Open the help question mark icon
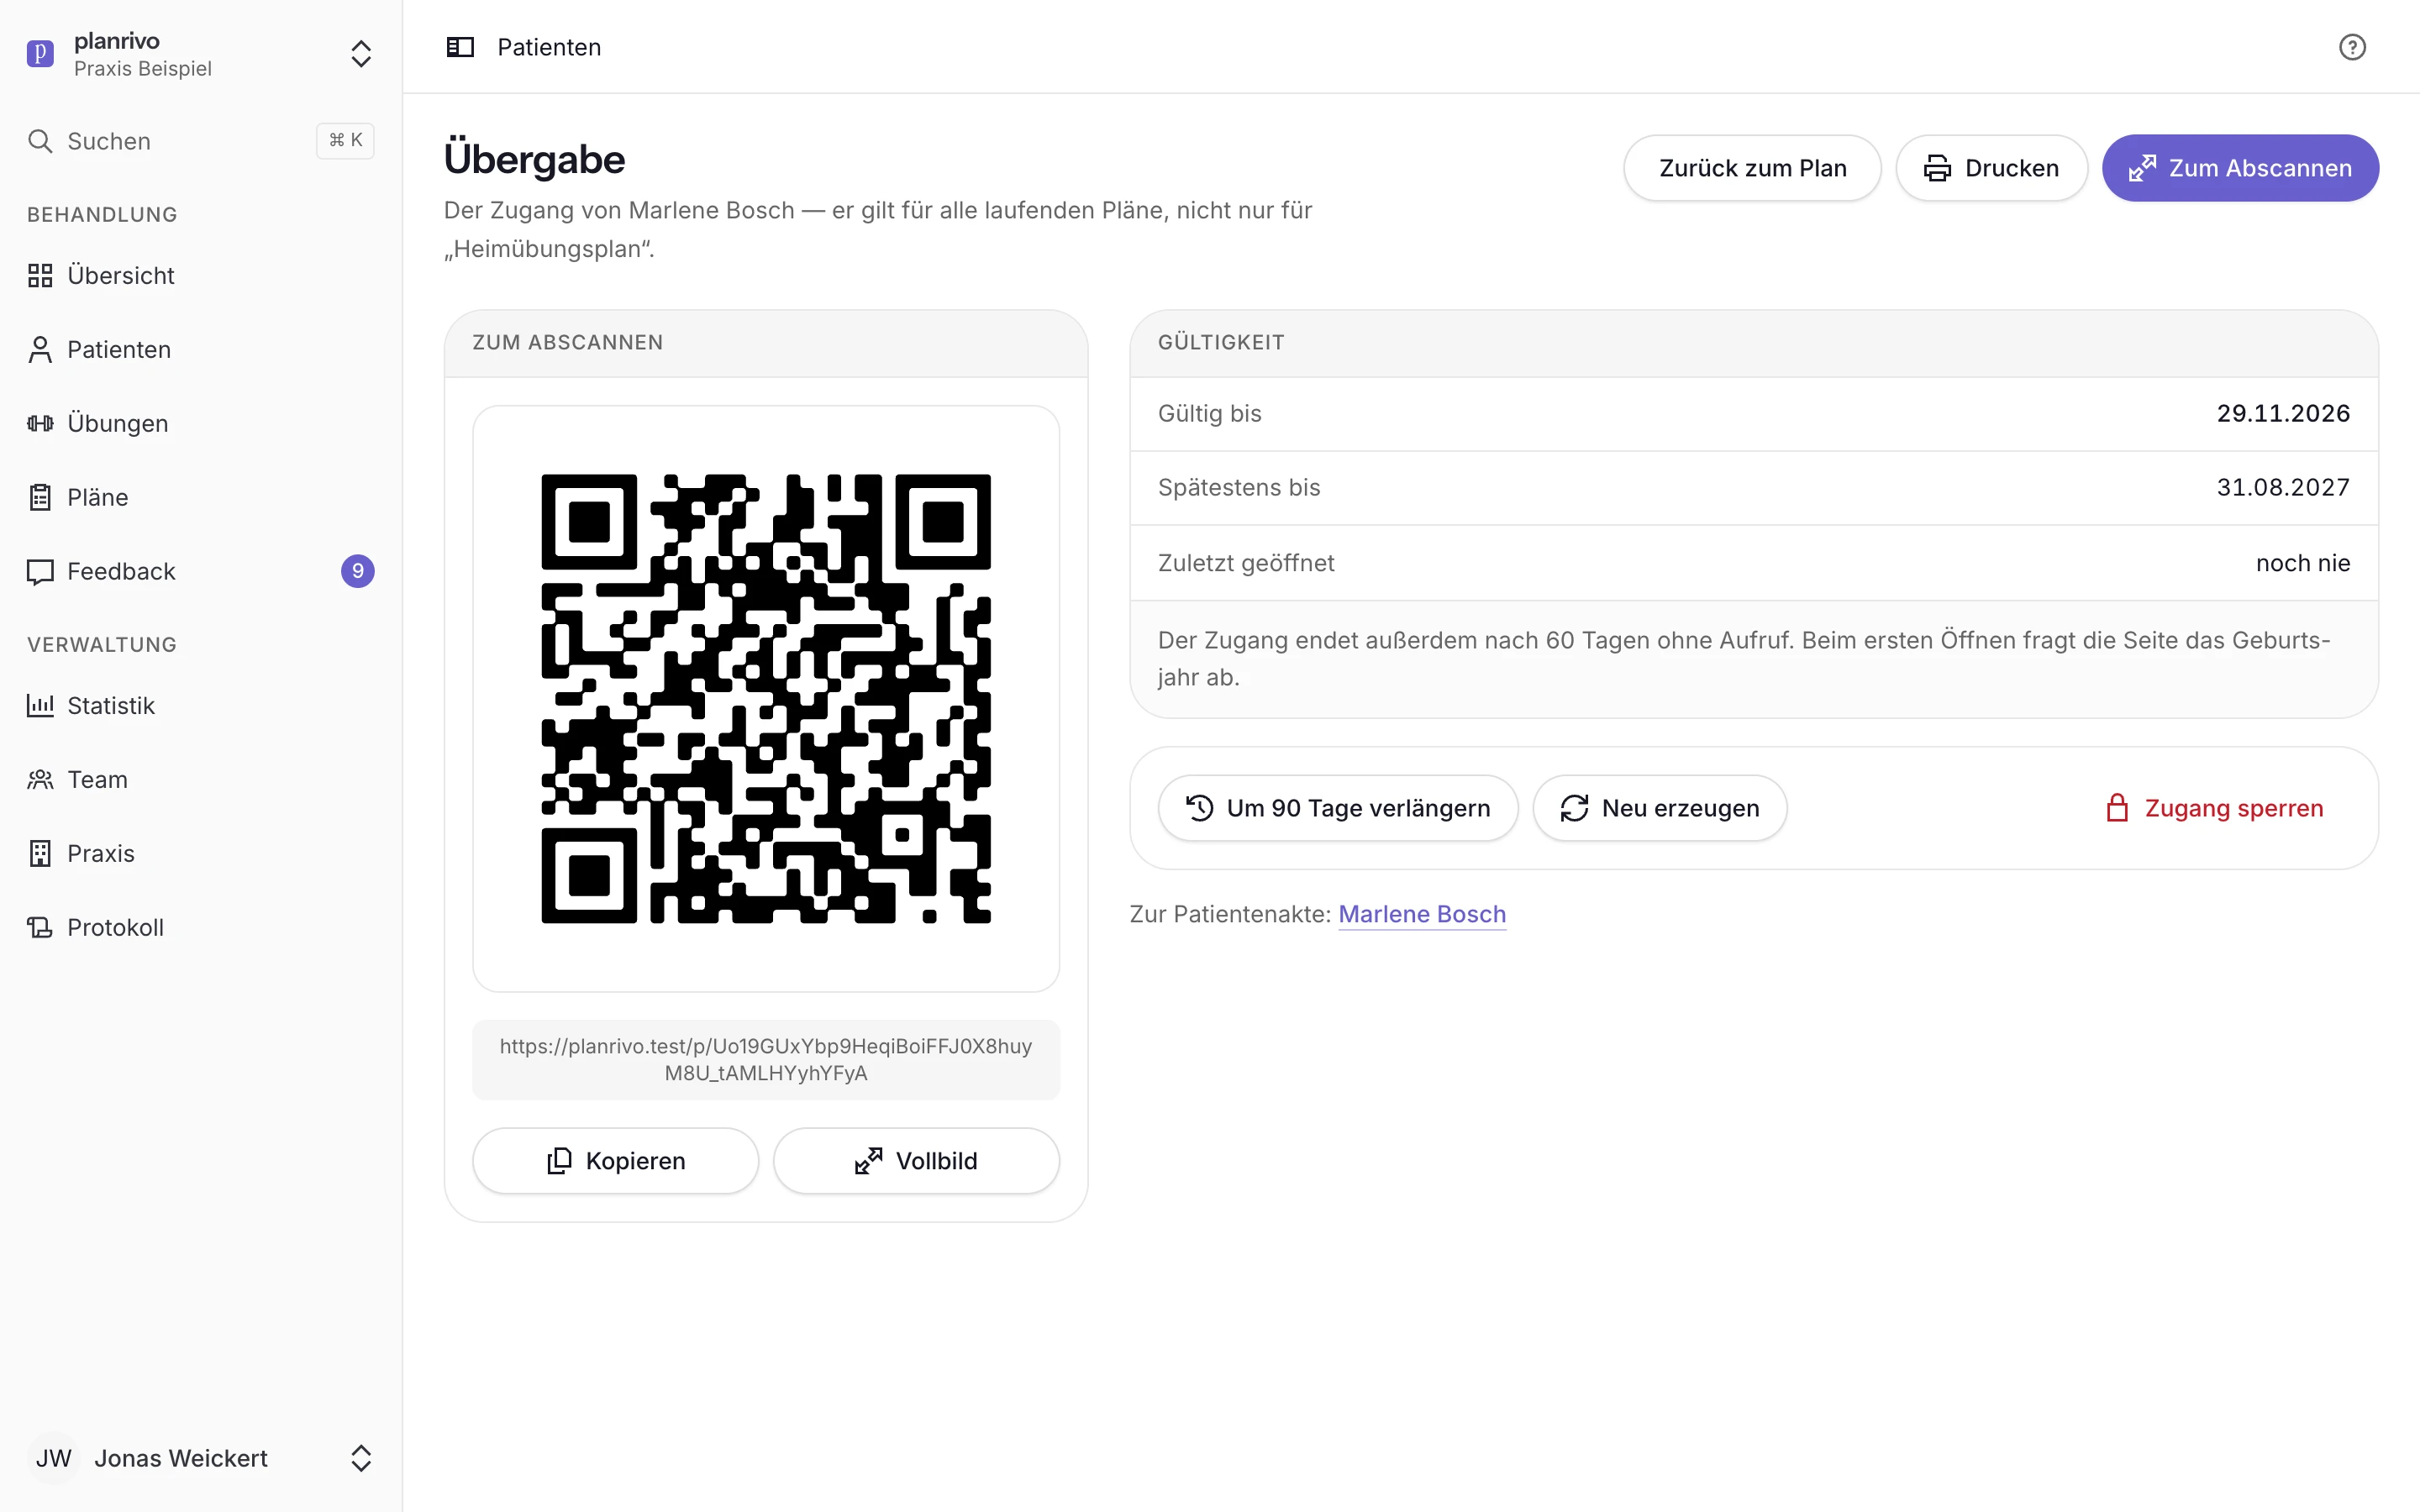The image size is (2420, 1512). [2352, 47]
